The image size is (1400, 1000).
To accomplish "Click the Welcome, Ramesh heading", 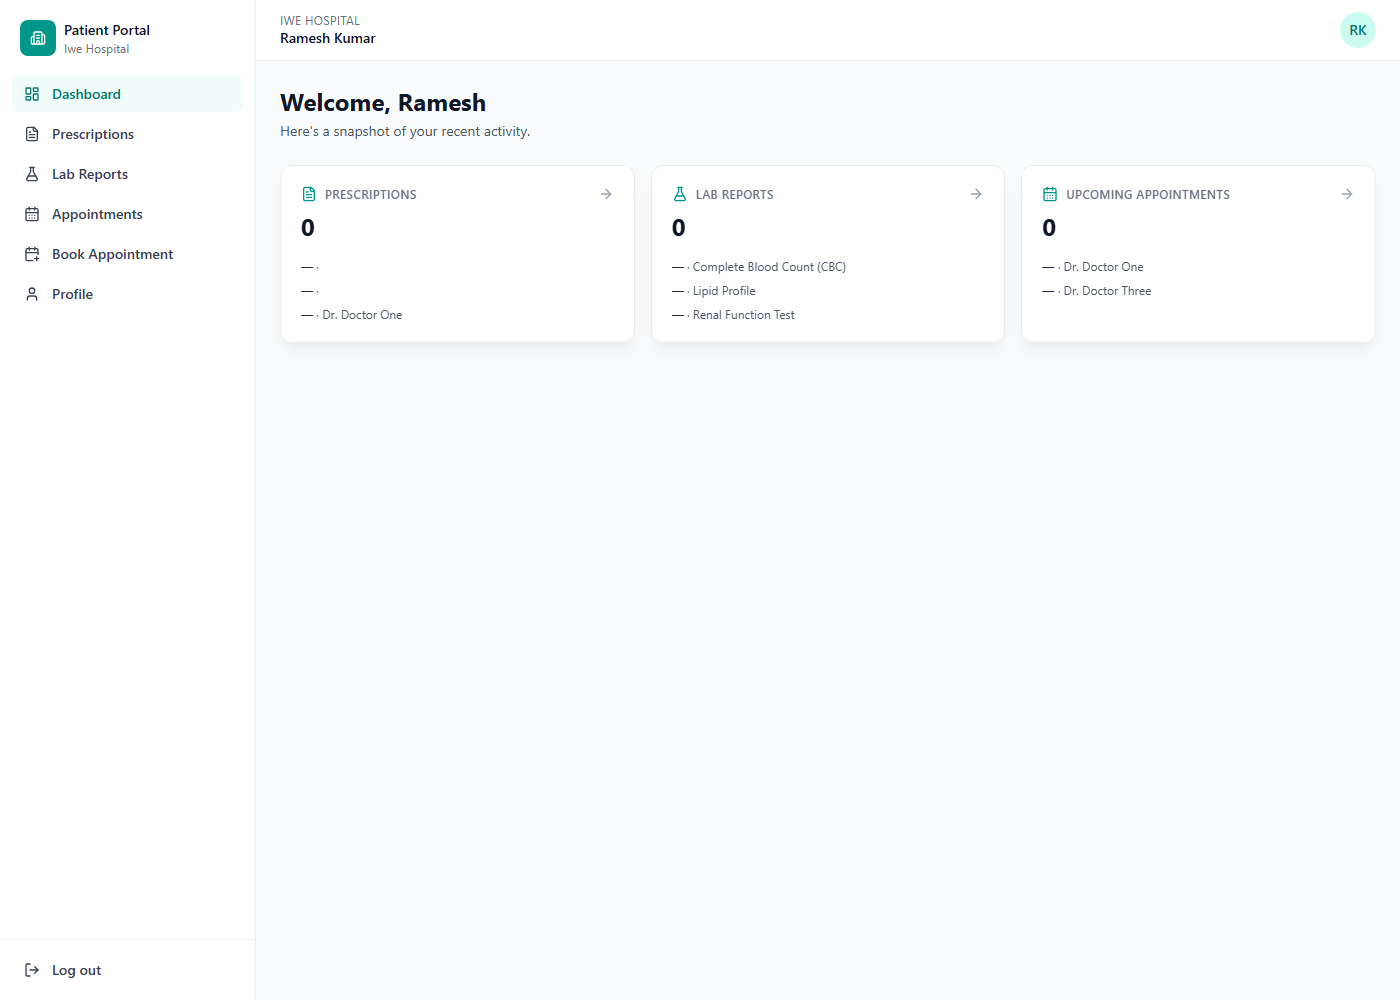I will [x=383, y=103].
